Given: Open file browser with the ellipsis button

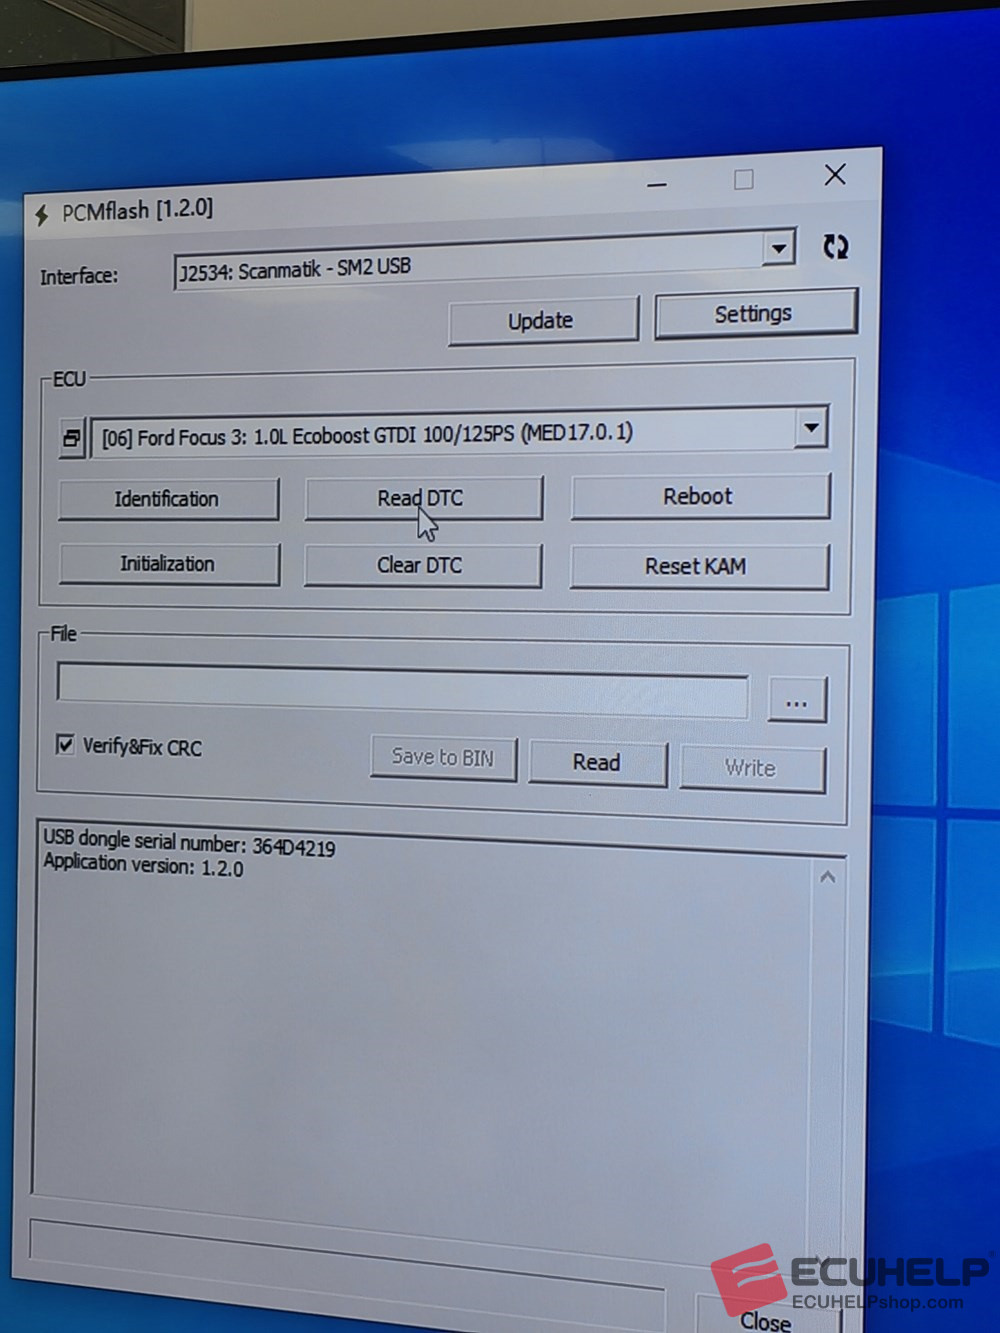Looking at the screenshot, I should (797, 700).
